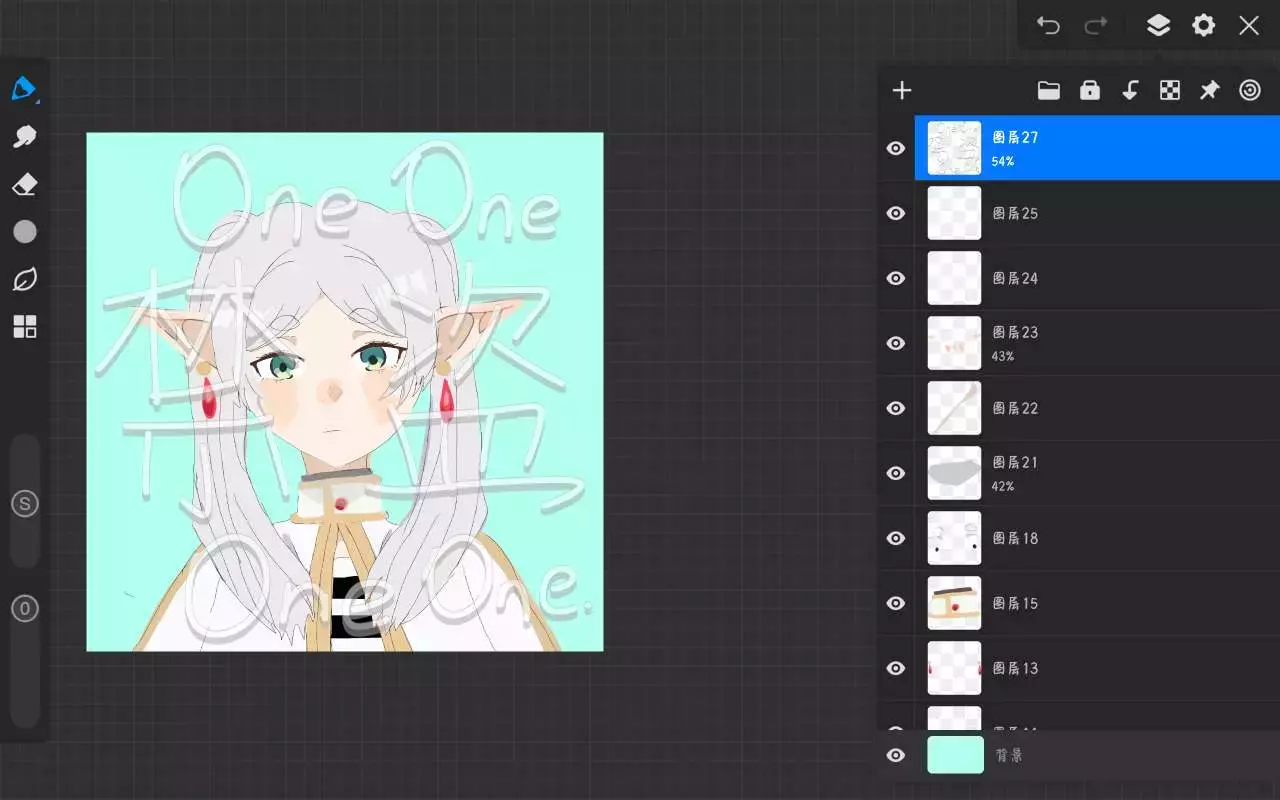The image size is (1280, 800).
Task: Open the gray color picker circle
Action: tap(24, 232)
